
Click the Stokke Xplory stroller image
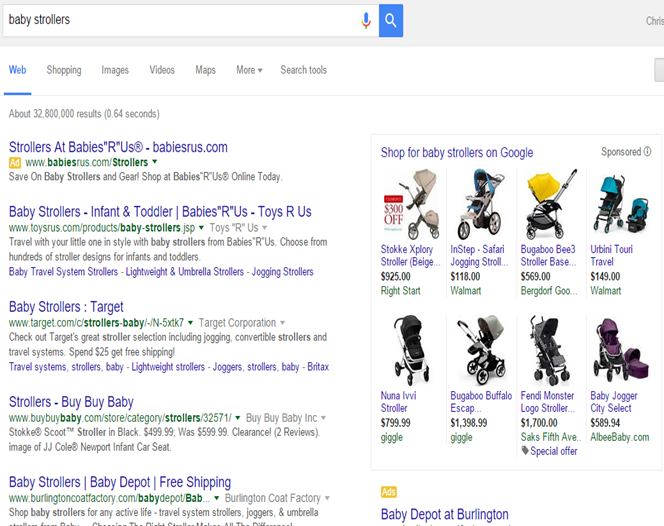[x=412, y=204]
